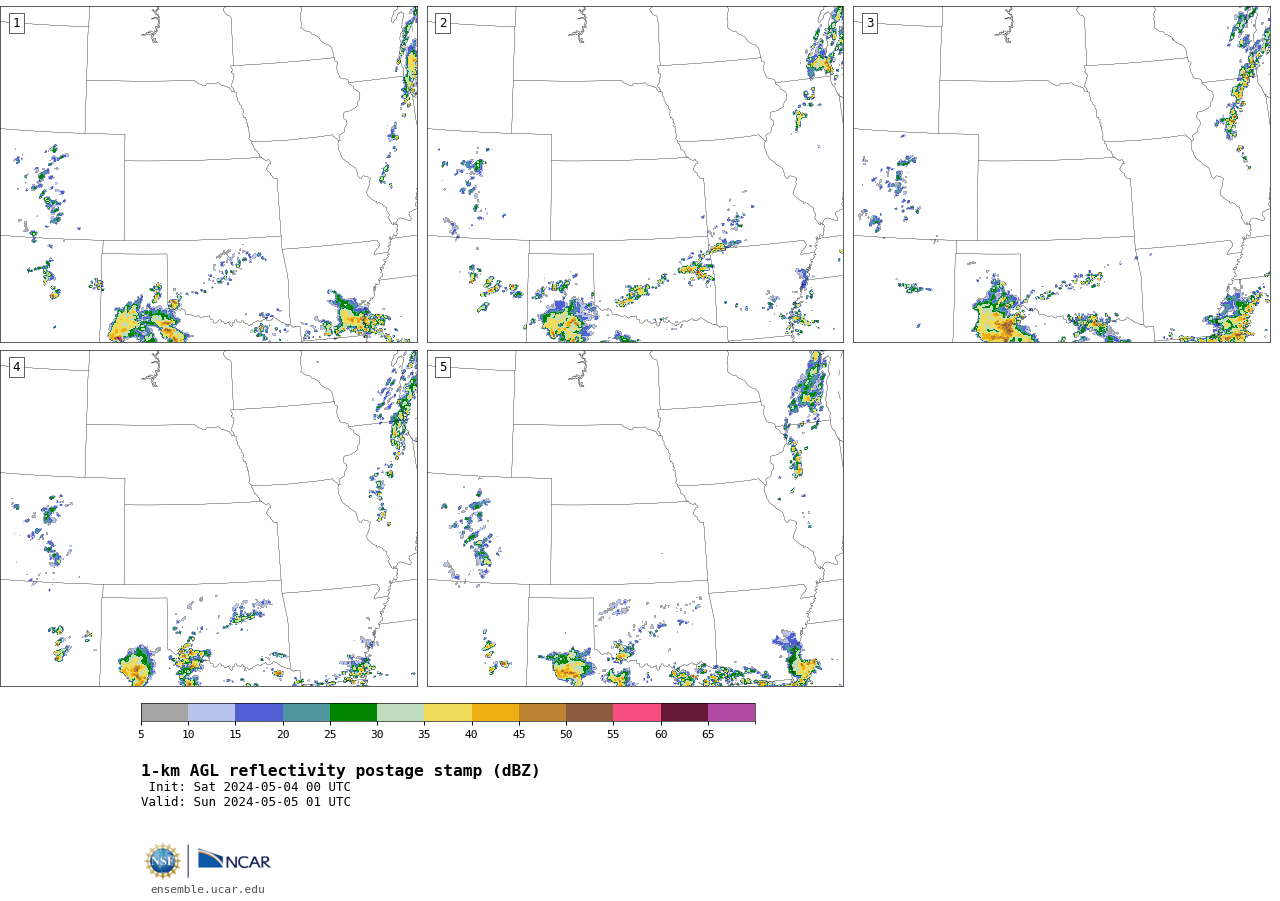
Task: Click the purple 65+ dBZ color swatch
Action: point(732,713)
